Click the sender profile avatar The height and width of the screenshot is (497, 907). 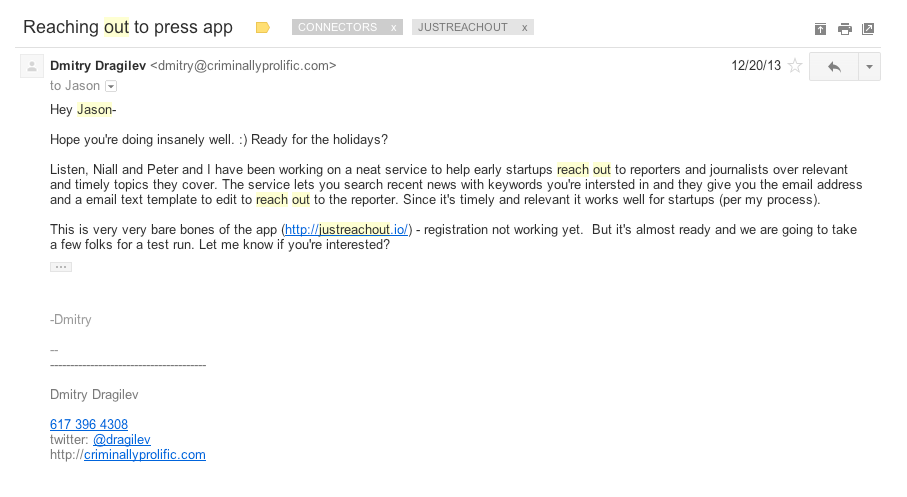click(32, 66)
